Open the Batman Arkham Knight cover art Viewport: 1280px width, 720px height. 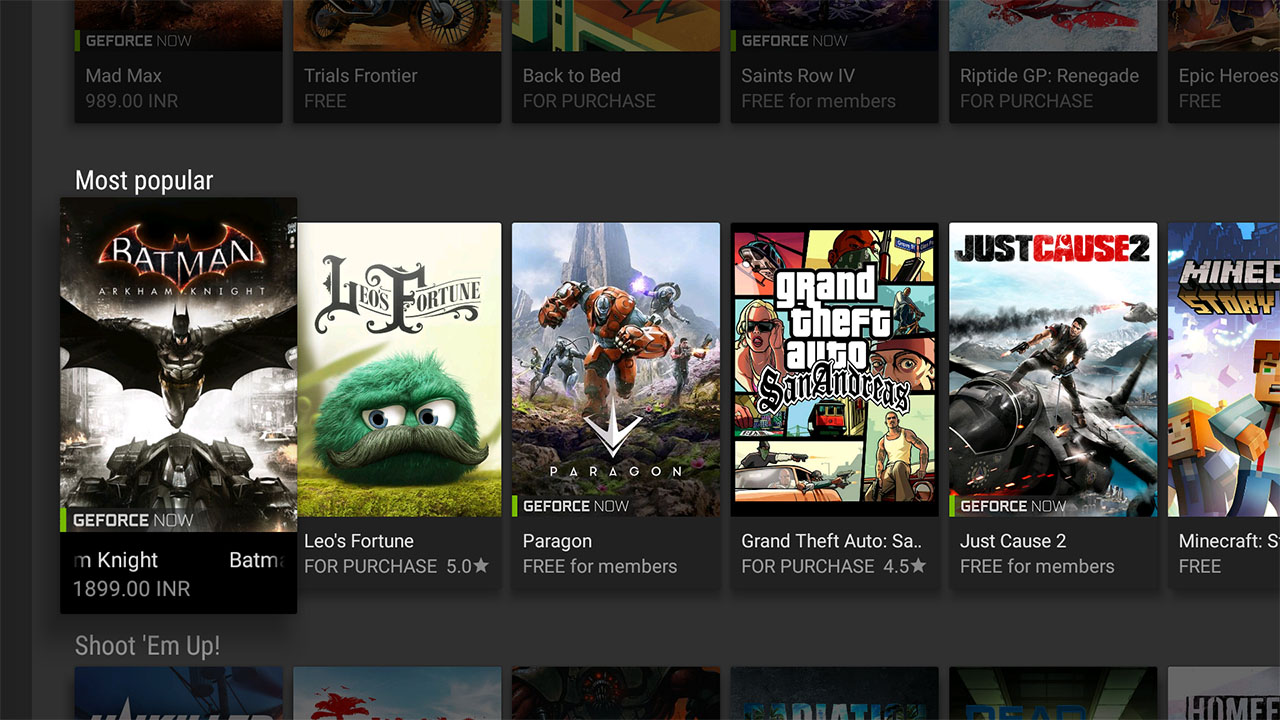coord(178,365)
